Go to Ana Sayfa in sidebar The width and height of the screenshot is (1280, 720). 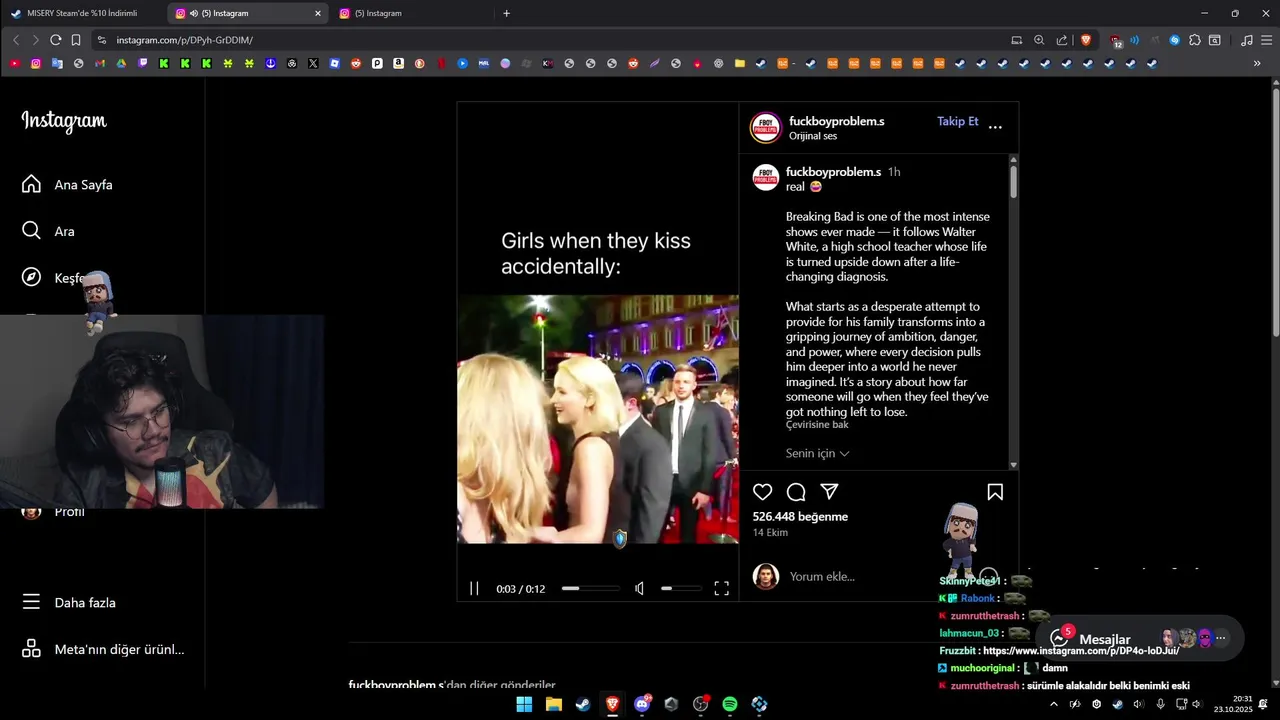point(68,185)
